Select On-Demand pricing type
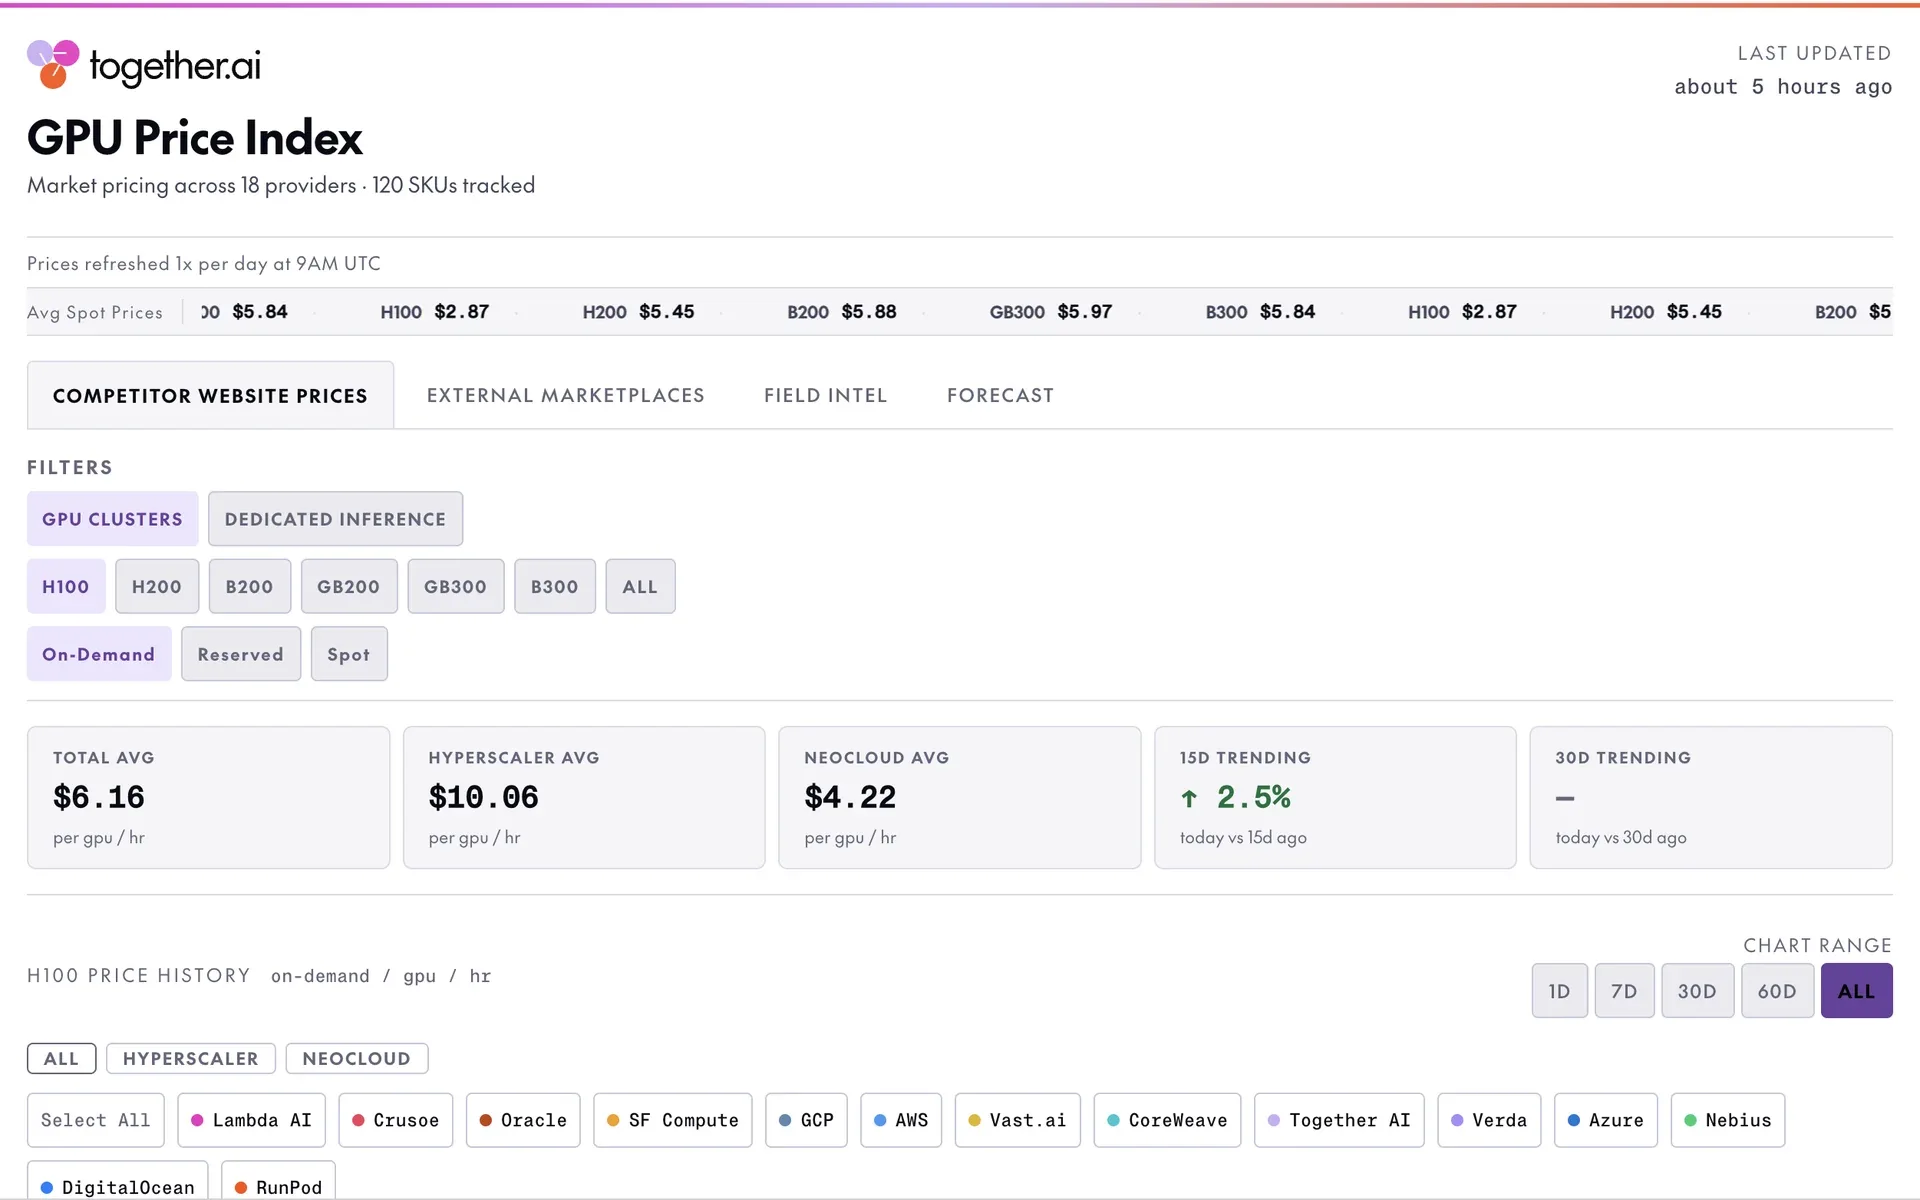Image resolution: width=1920 pixels, height=1200 pixels. (99, 655)
